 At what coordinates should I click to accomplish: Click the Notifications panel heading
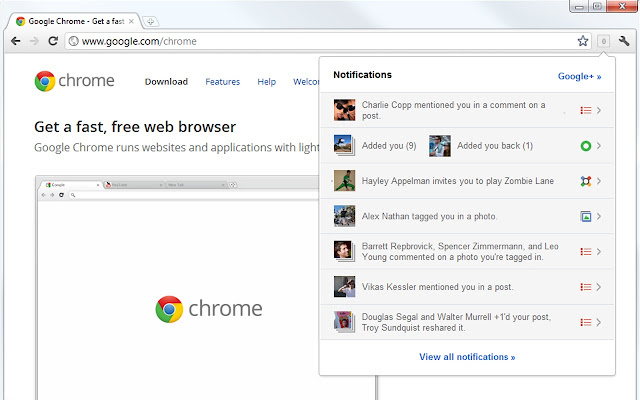point(362,75)
